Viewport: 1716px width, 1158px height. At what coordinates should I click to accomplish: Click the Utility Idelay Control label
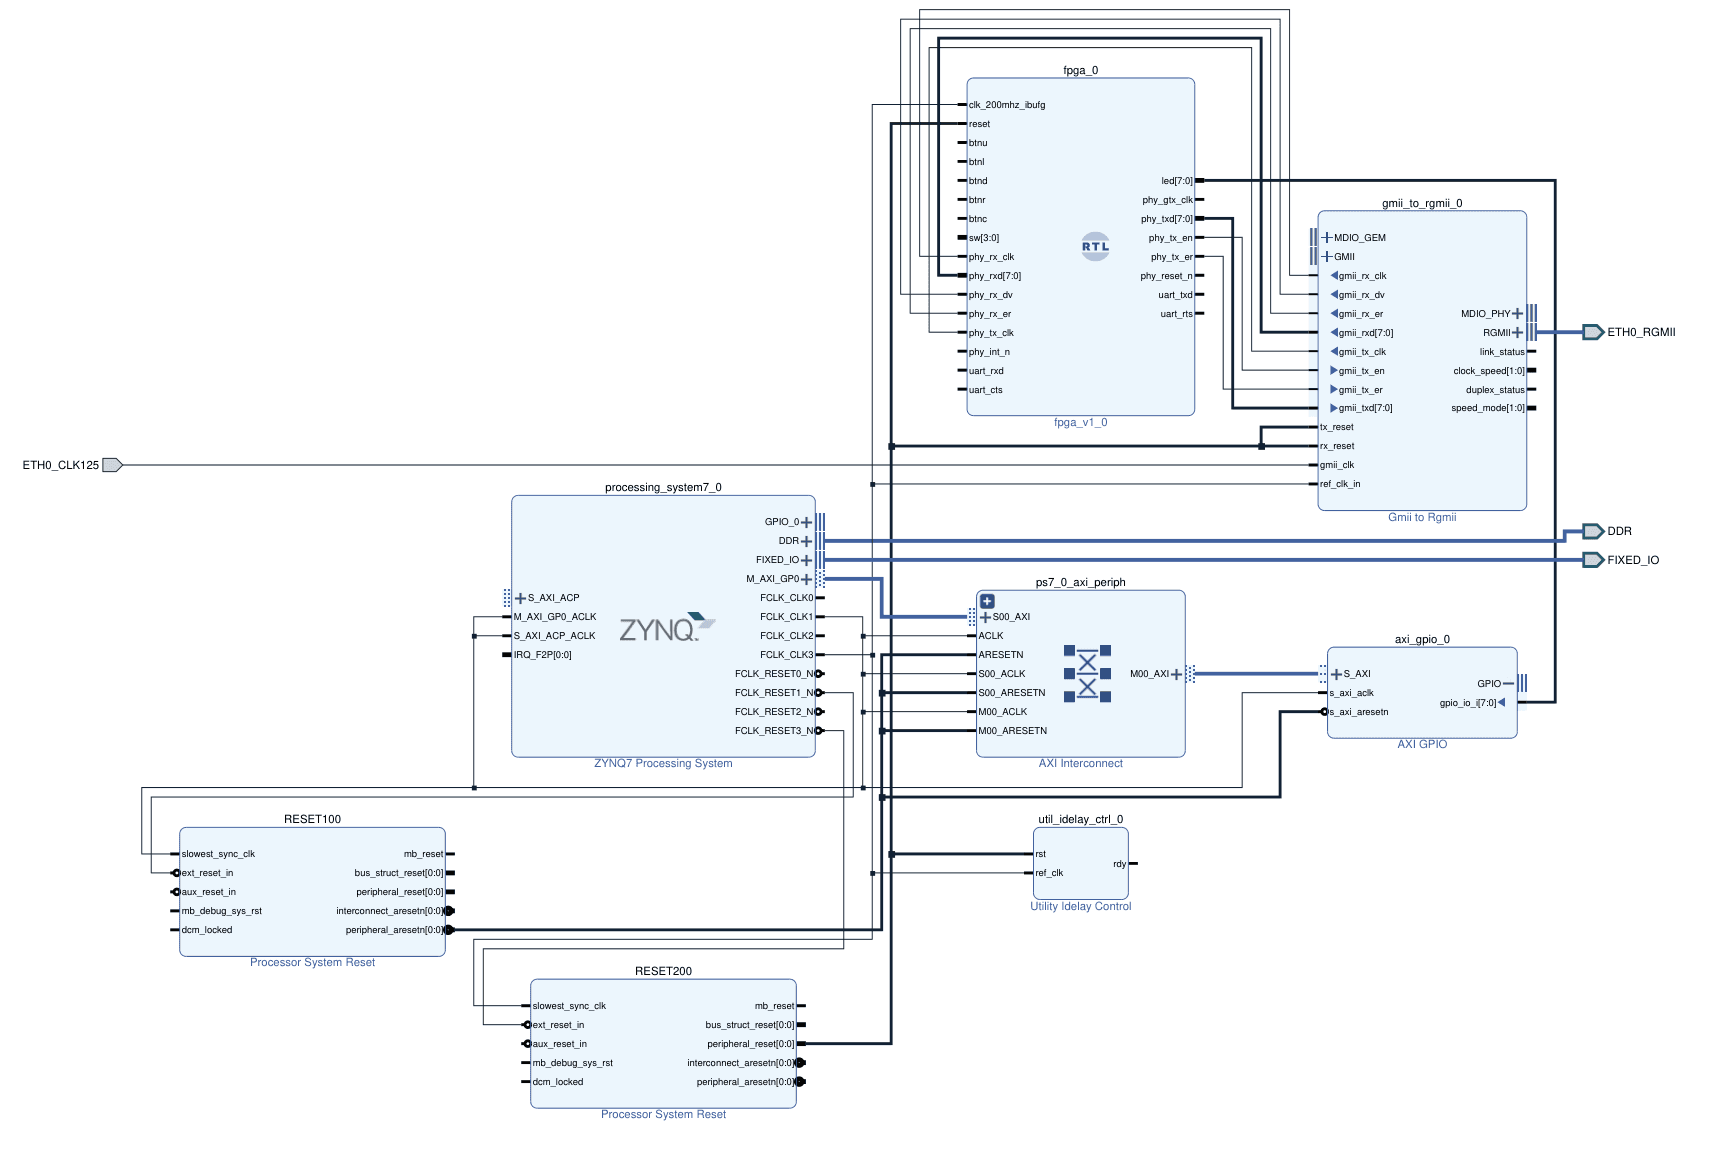coord(1080,906)
